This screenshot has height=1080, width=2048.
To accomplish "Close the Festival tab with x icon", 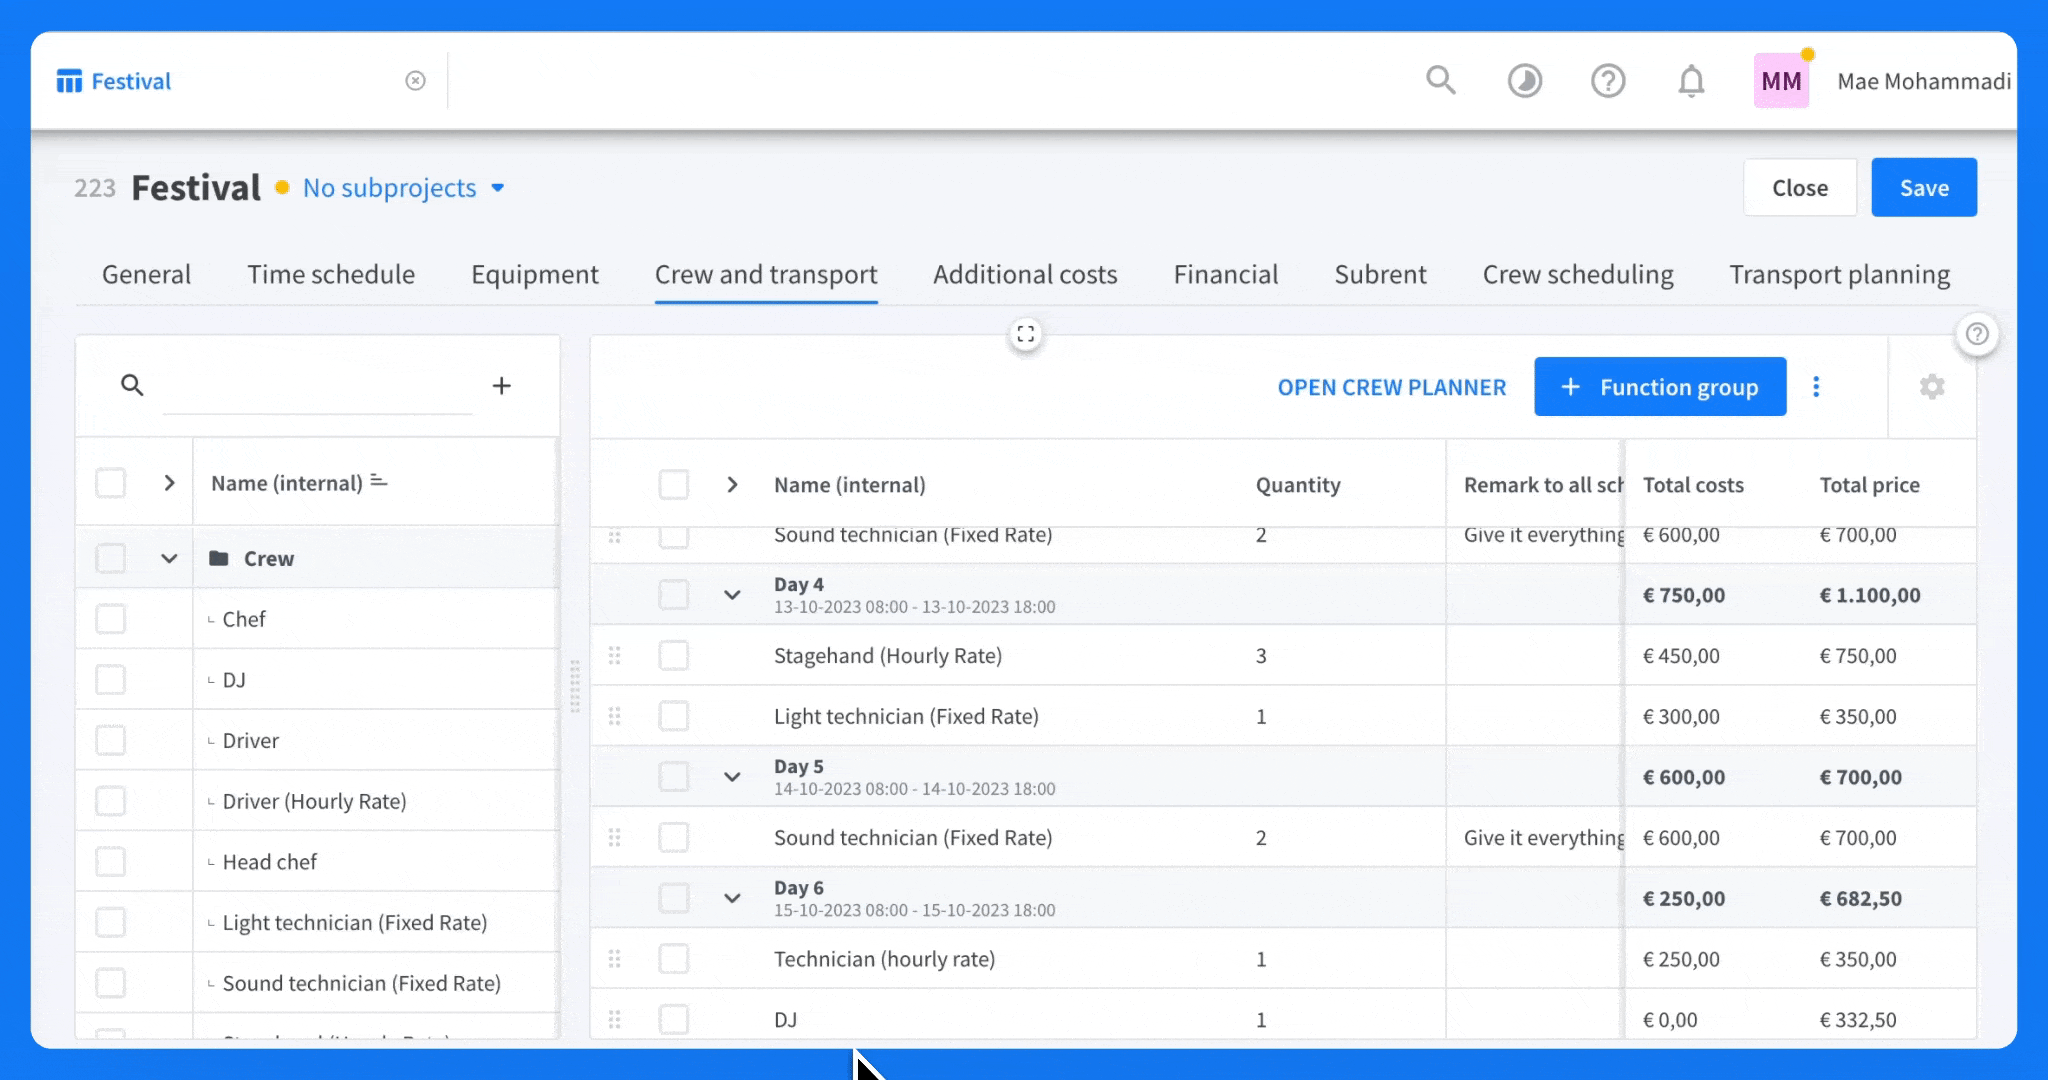I will point(415,81).
